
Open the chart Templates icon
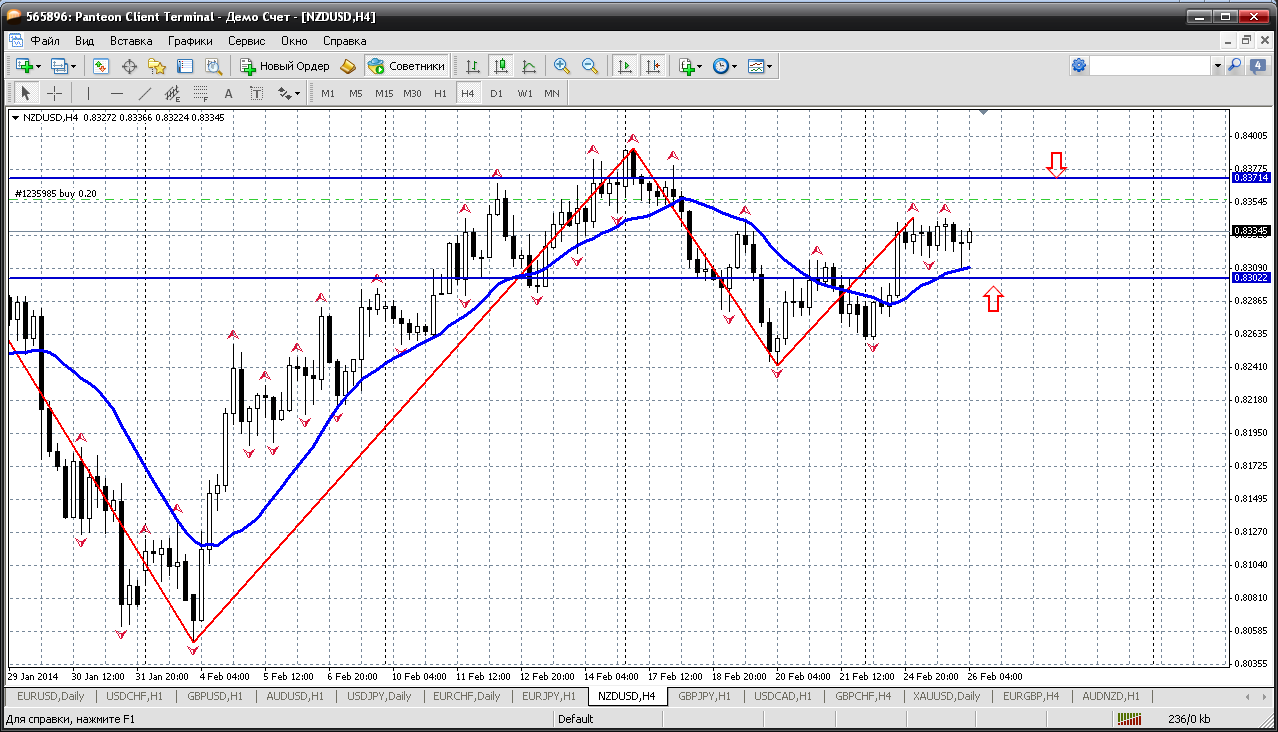point(756,66)
